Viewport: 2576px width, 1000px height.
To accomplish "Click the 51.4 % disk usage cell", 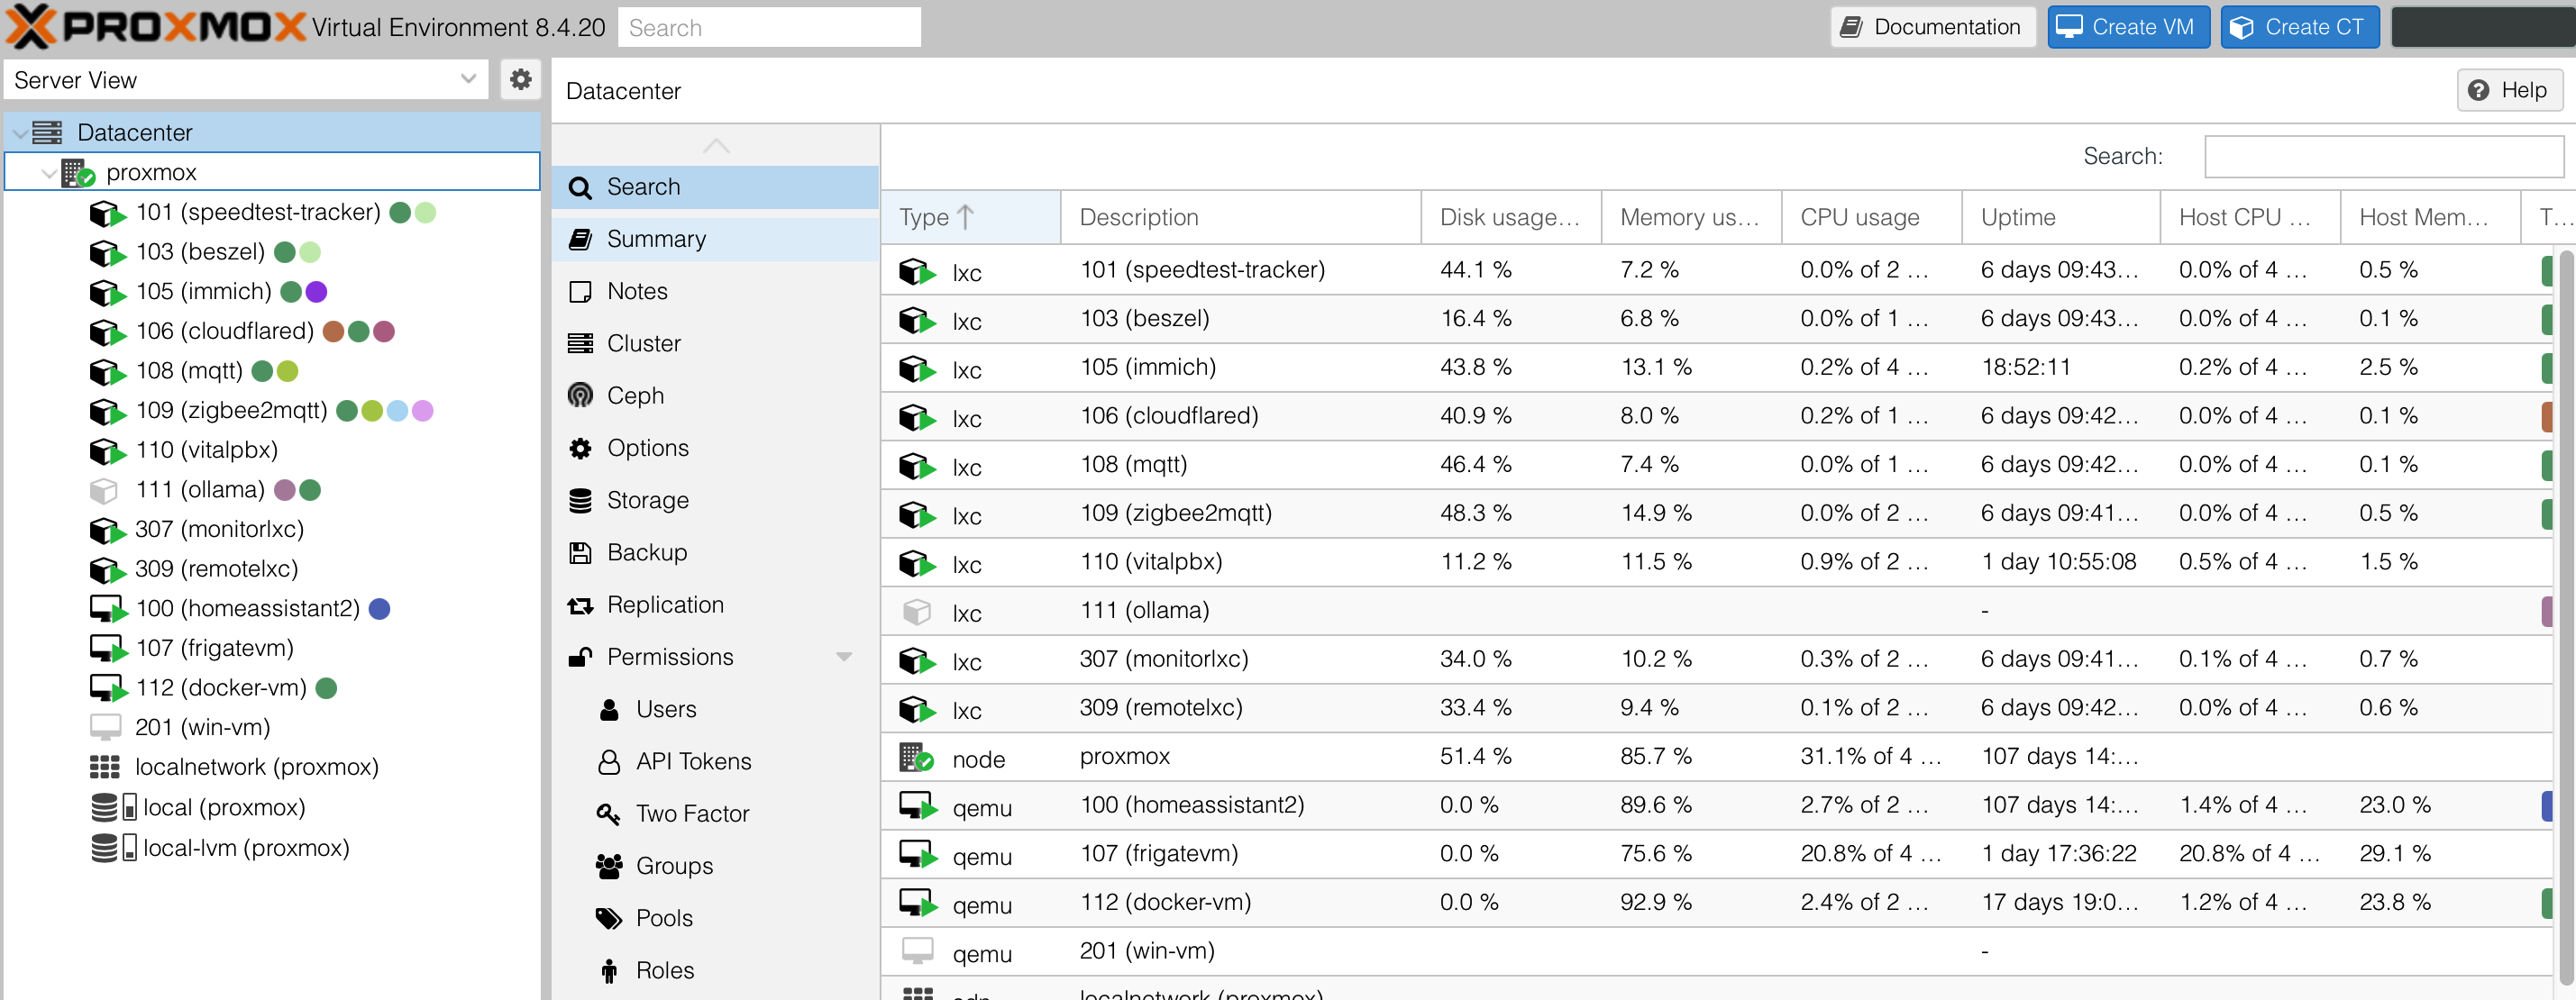I will tap(1510, 757).
